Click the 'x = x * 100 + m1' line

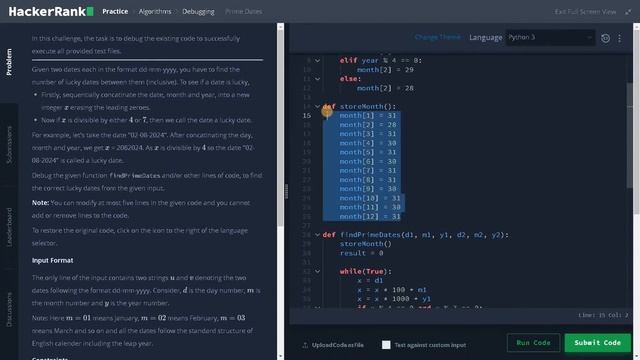[x=392, y=289]
